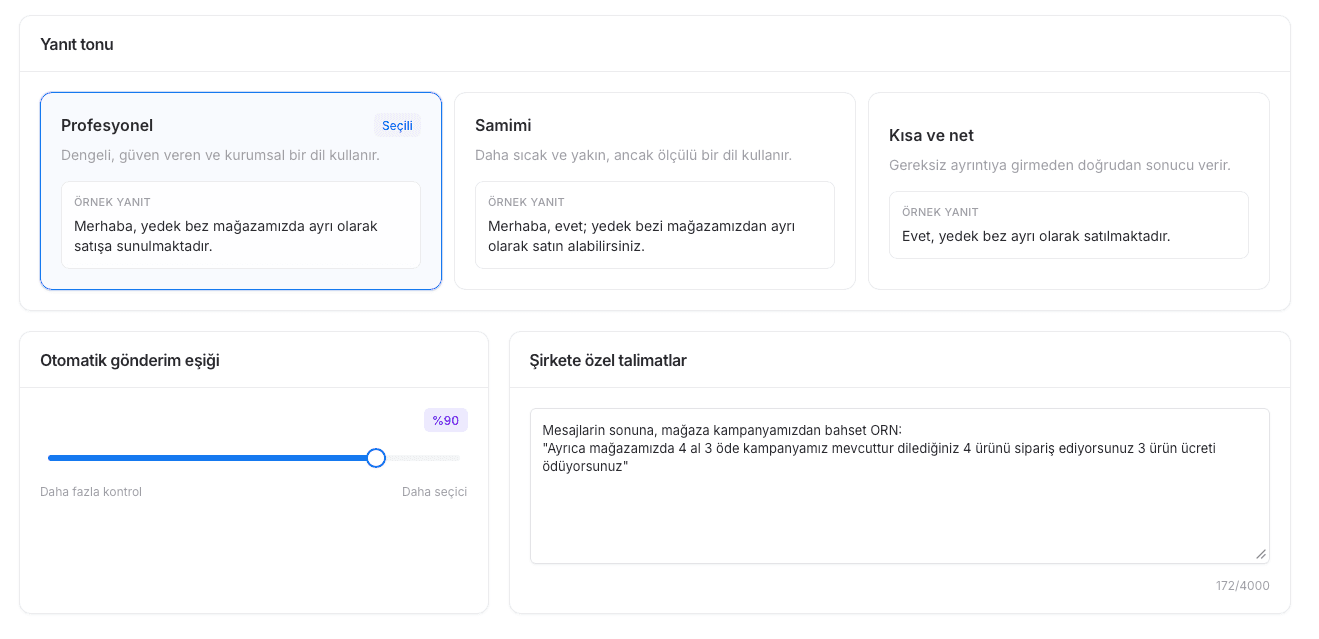1319x639 pixels.
Task: Click the Samimi description 'Daha sıcak ve yakın'
Action: pos(633,156)
